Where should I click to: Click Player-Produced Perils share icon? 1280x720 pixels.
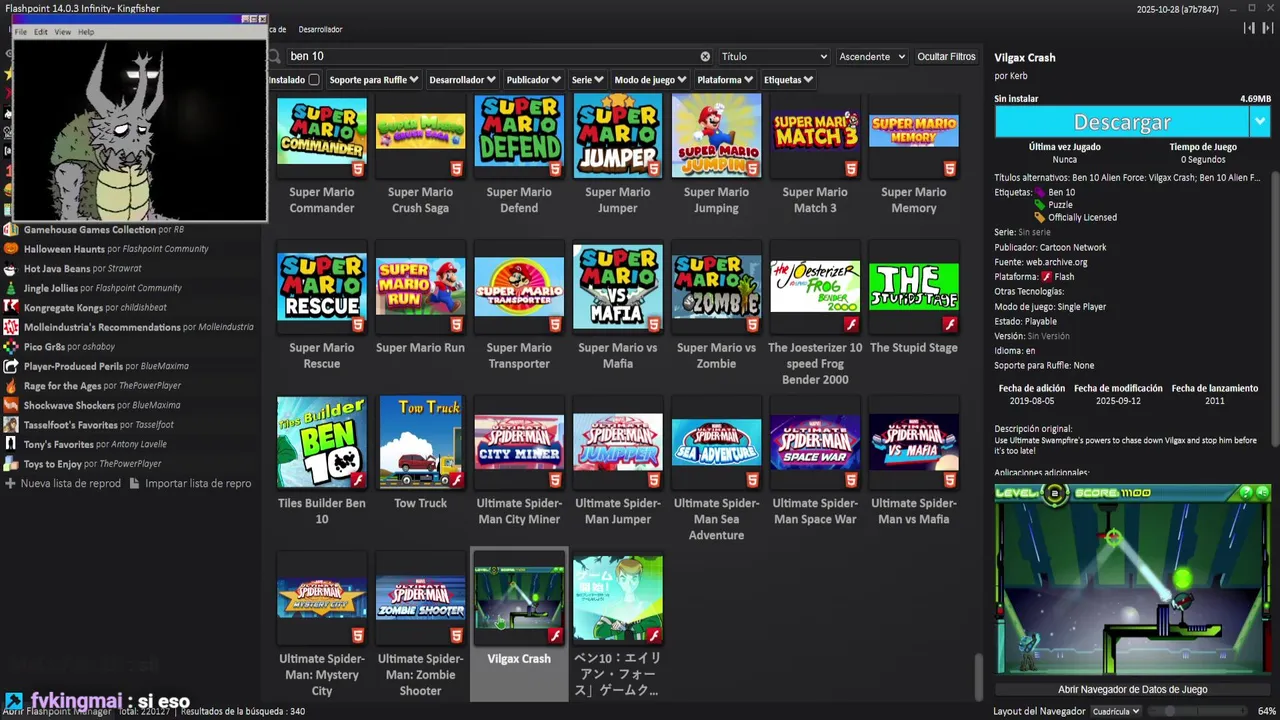(x=11, y=366)
